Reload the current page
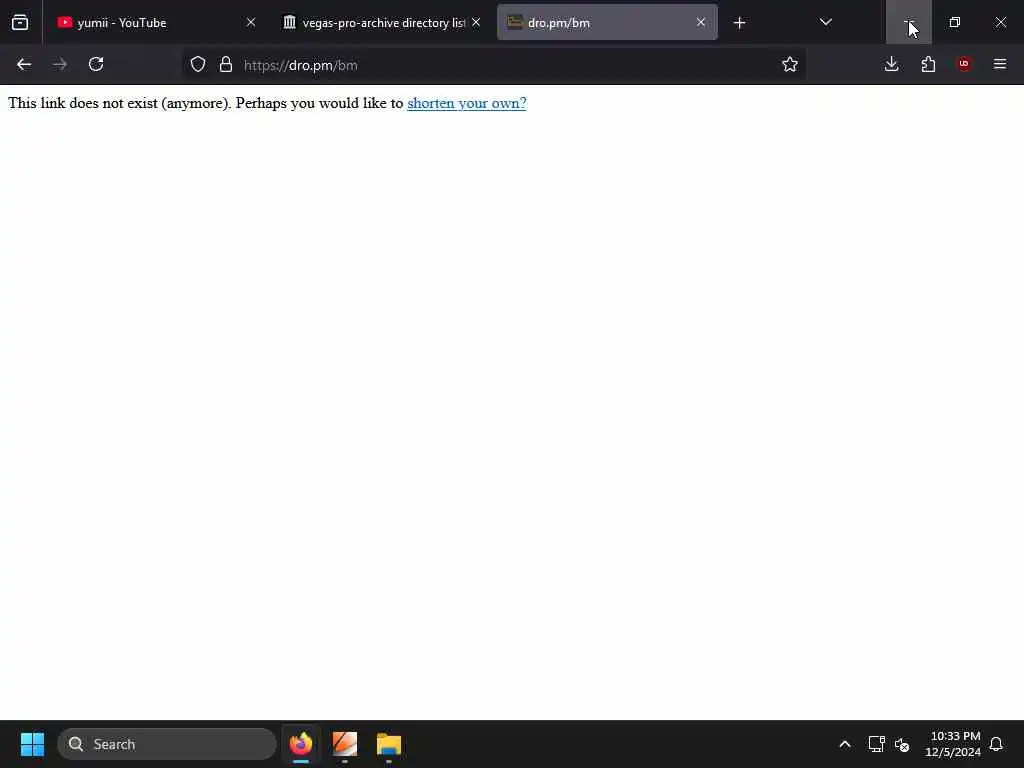Viewport: 1024px width, 768px height. pos(96,65)
